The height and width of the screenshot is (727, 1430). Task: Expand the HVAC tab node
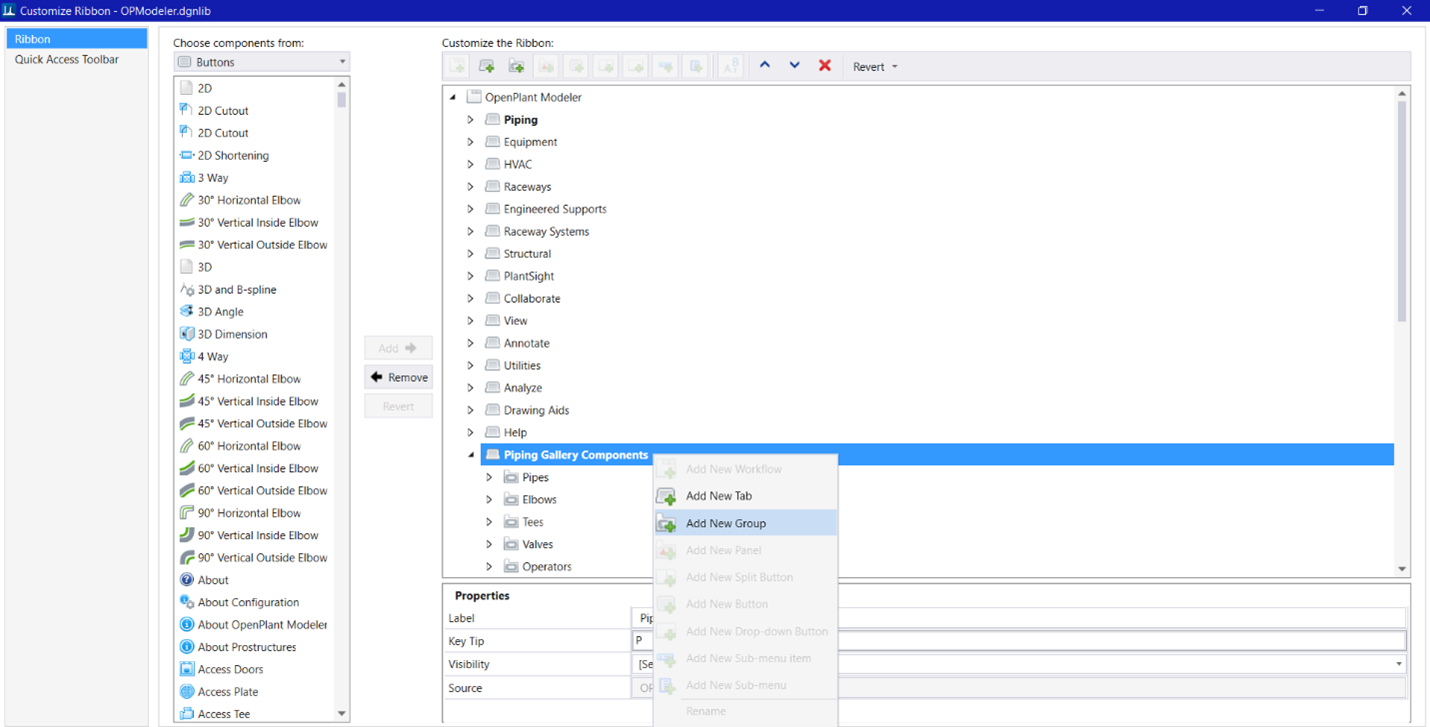(471, 164)
